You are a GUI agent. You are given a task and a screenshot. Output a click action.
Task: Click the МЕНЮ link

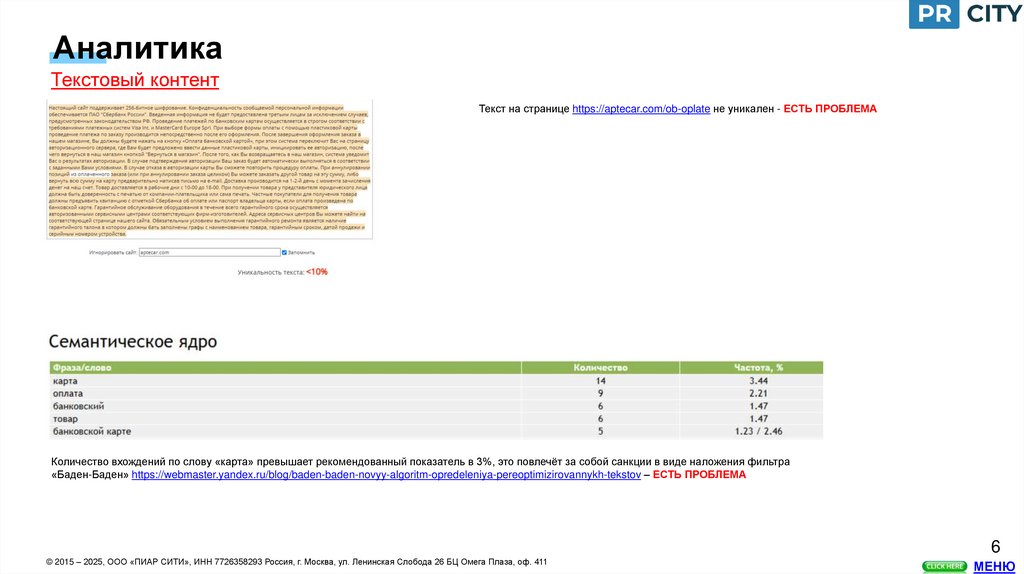click(x=994, y=566)
